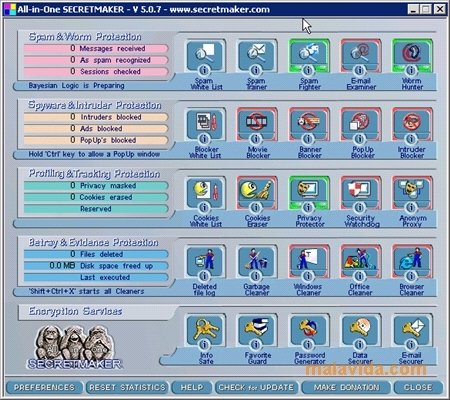Click the 'Files deleted' statistic row

coord(96,254)
